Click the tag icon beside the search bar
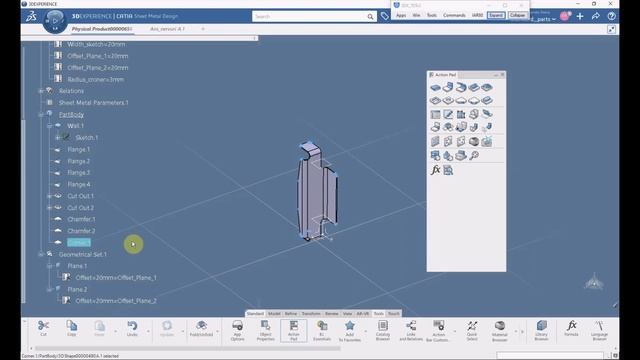The height and width of the screenshot is (360, 640). (384, 16)
